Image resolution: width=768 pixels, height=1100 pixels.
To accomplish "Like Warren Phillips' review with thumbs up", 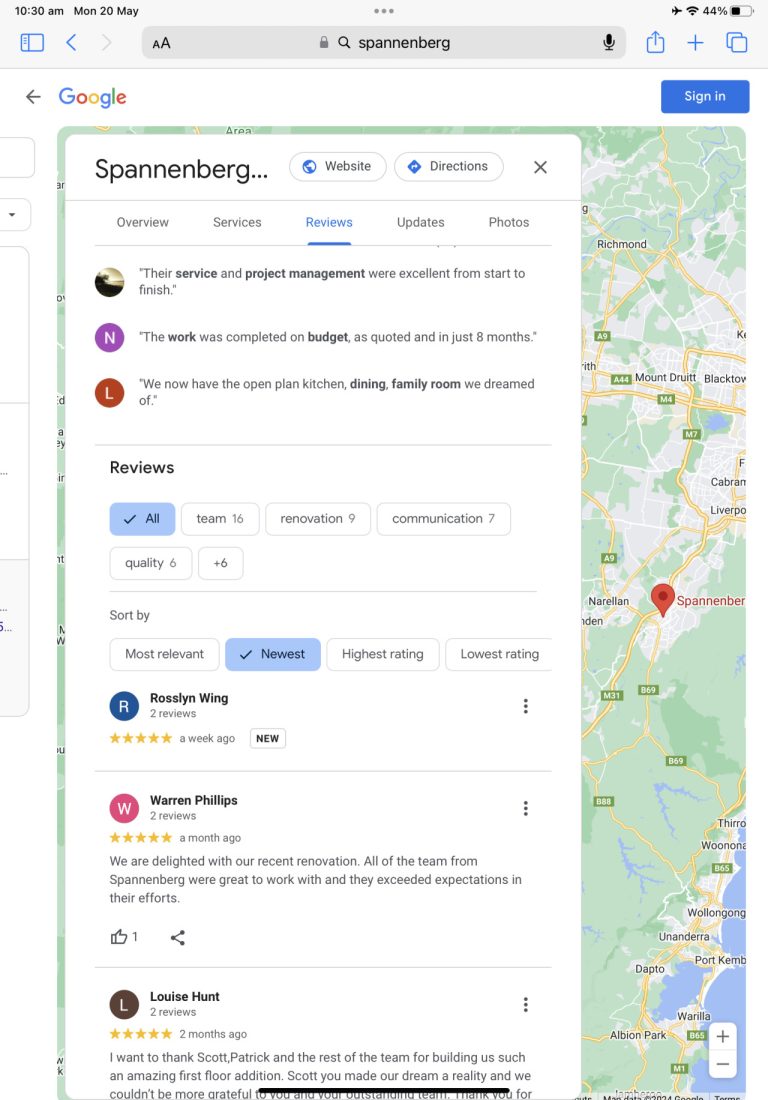I will [120, 937].
